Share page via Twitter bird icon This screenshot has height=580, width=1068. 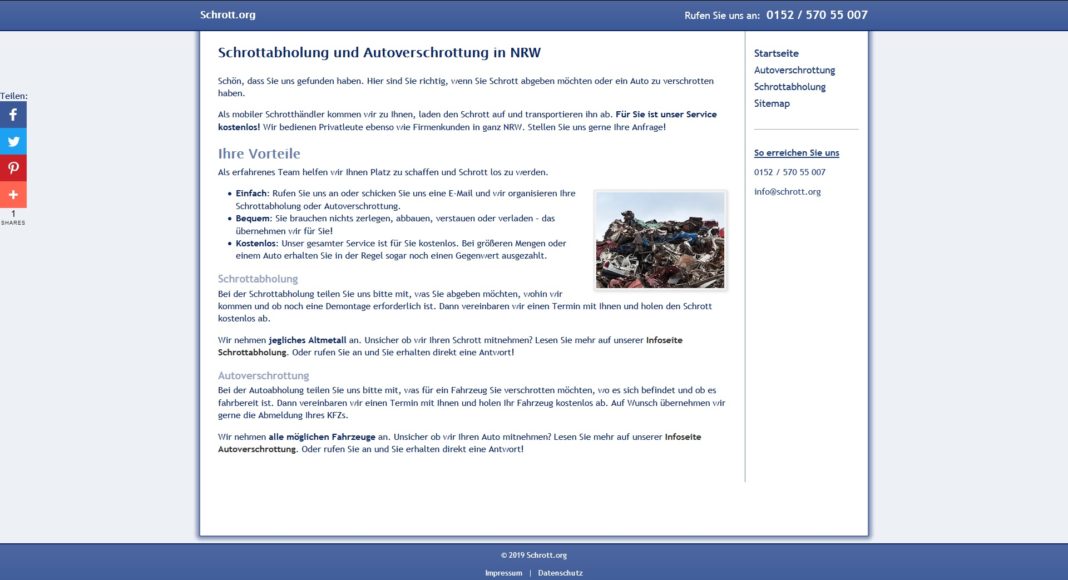tap(13, 142)
